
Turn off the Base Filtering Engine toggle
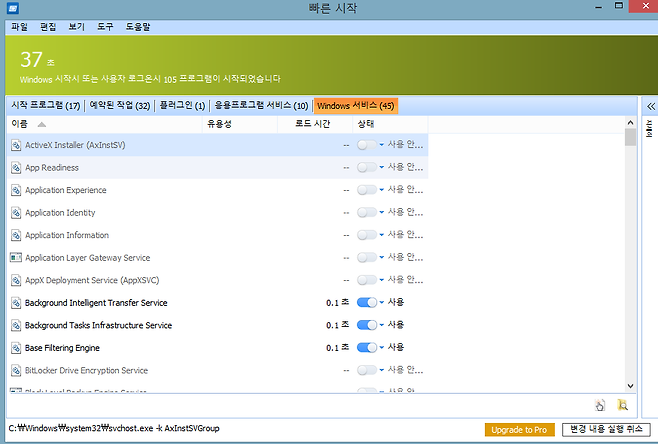pyautogui.click(x=366, y=348)
